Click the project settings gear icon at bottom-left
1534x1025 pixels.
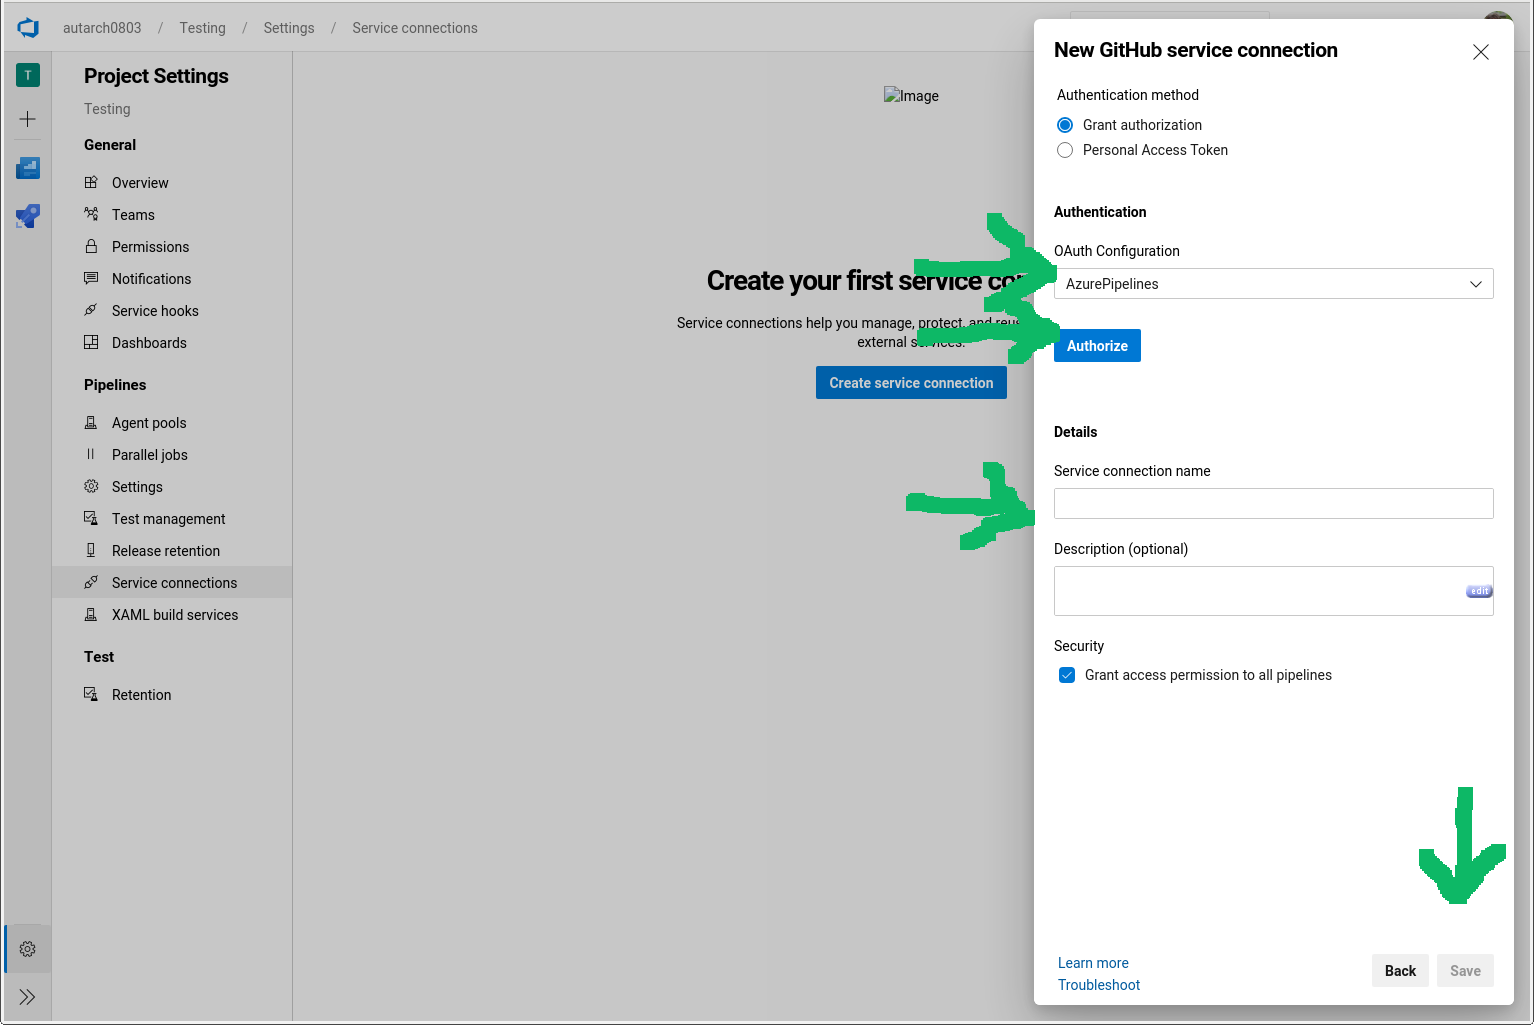(28, 949)
